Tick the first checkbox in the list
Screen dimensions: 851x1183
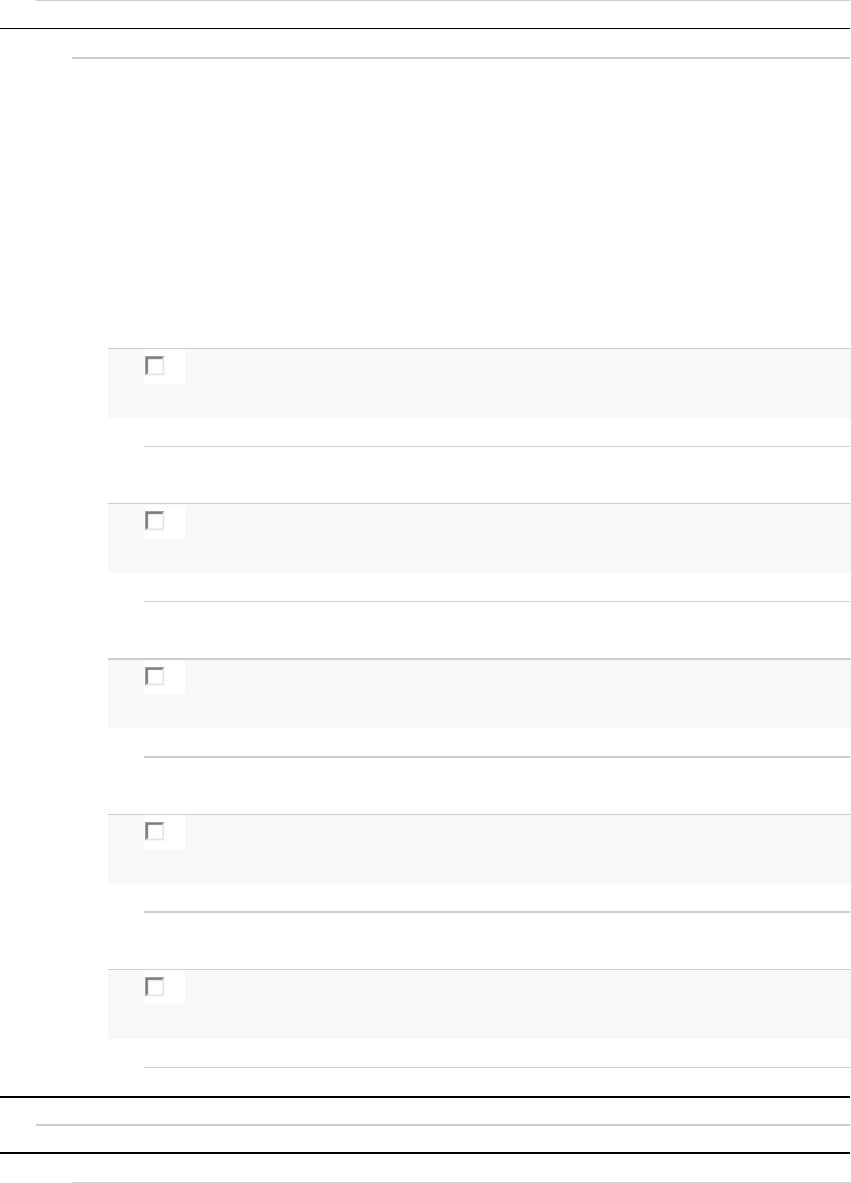point(155,366)
